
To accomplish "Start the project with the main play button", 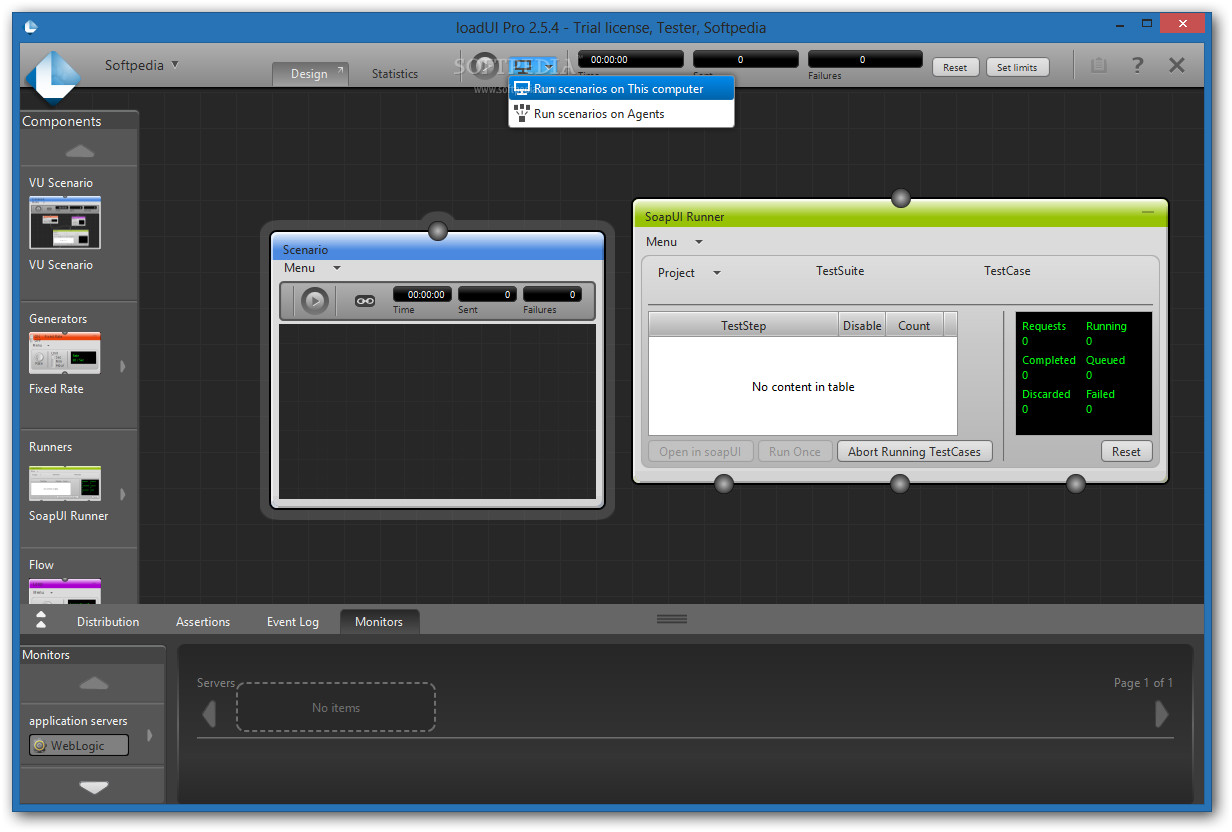I will pyautogui.click(x=485, y=66).
